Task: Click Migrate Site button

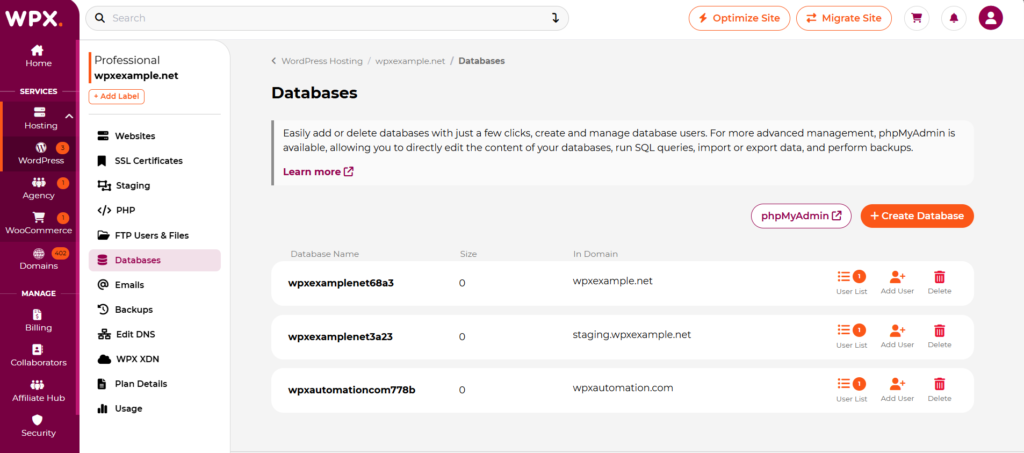Action: tap(844, 18)
